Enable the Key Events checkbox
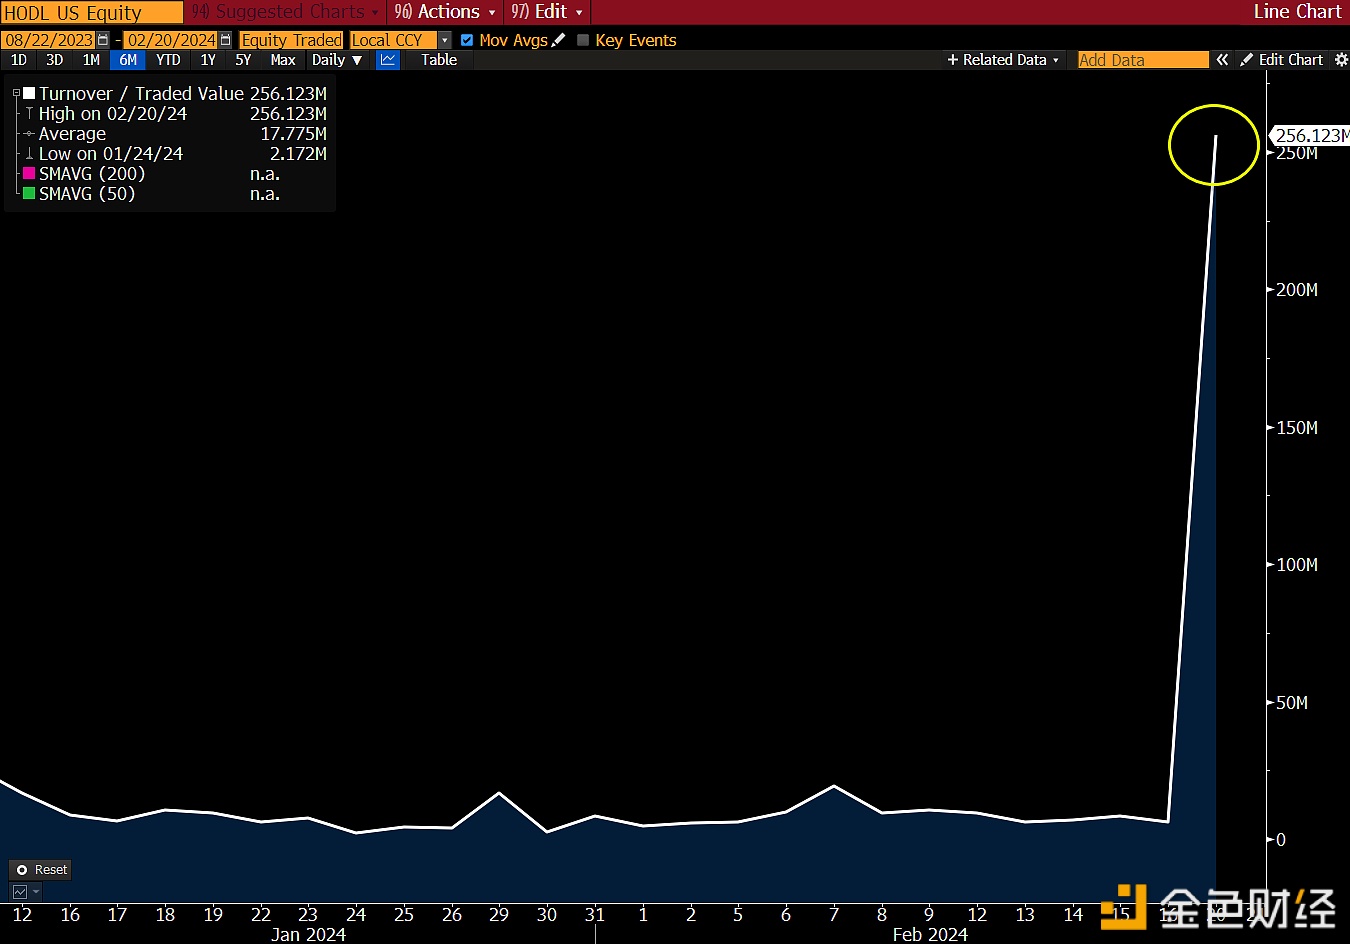1350x944 pixels. click(x=583, y=40)
